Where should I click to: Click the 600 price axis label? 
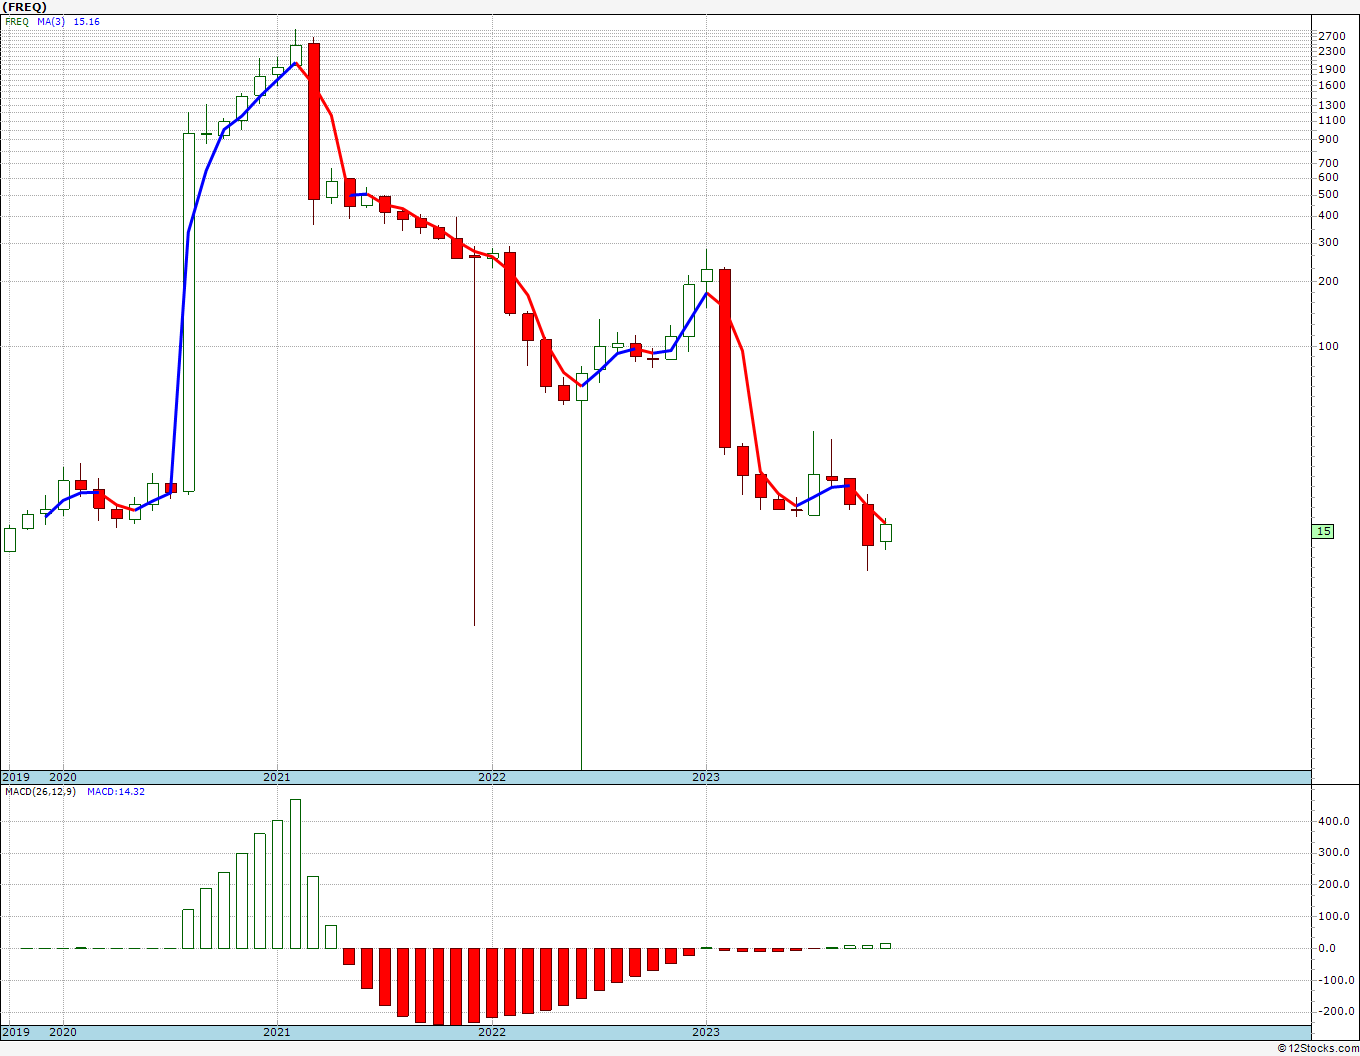pos(1327,177)
